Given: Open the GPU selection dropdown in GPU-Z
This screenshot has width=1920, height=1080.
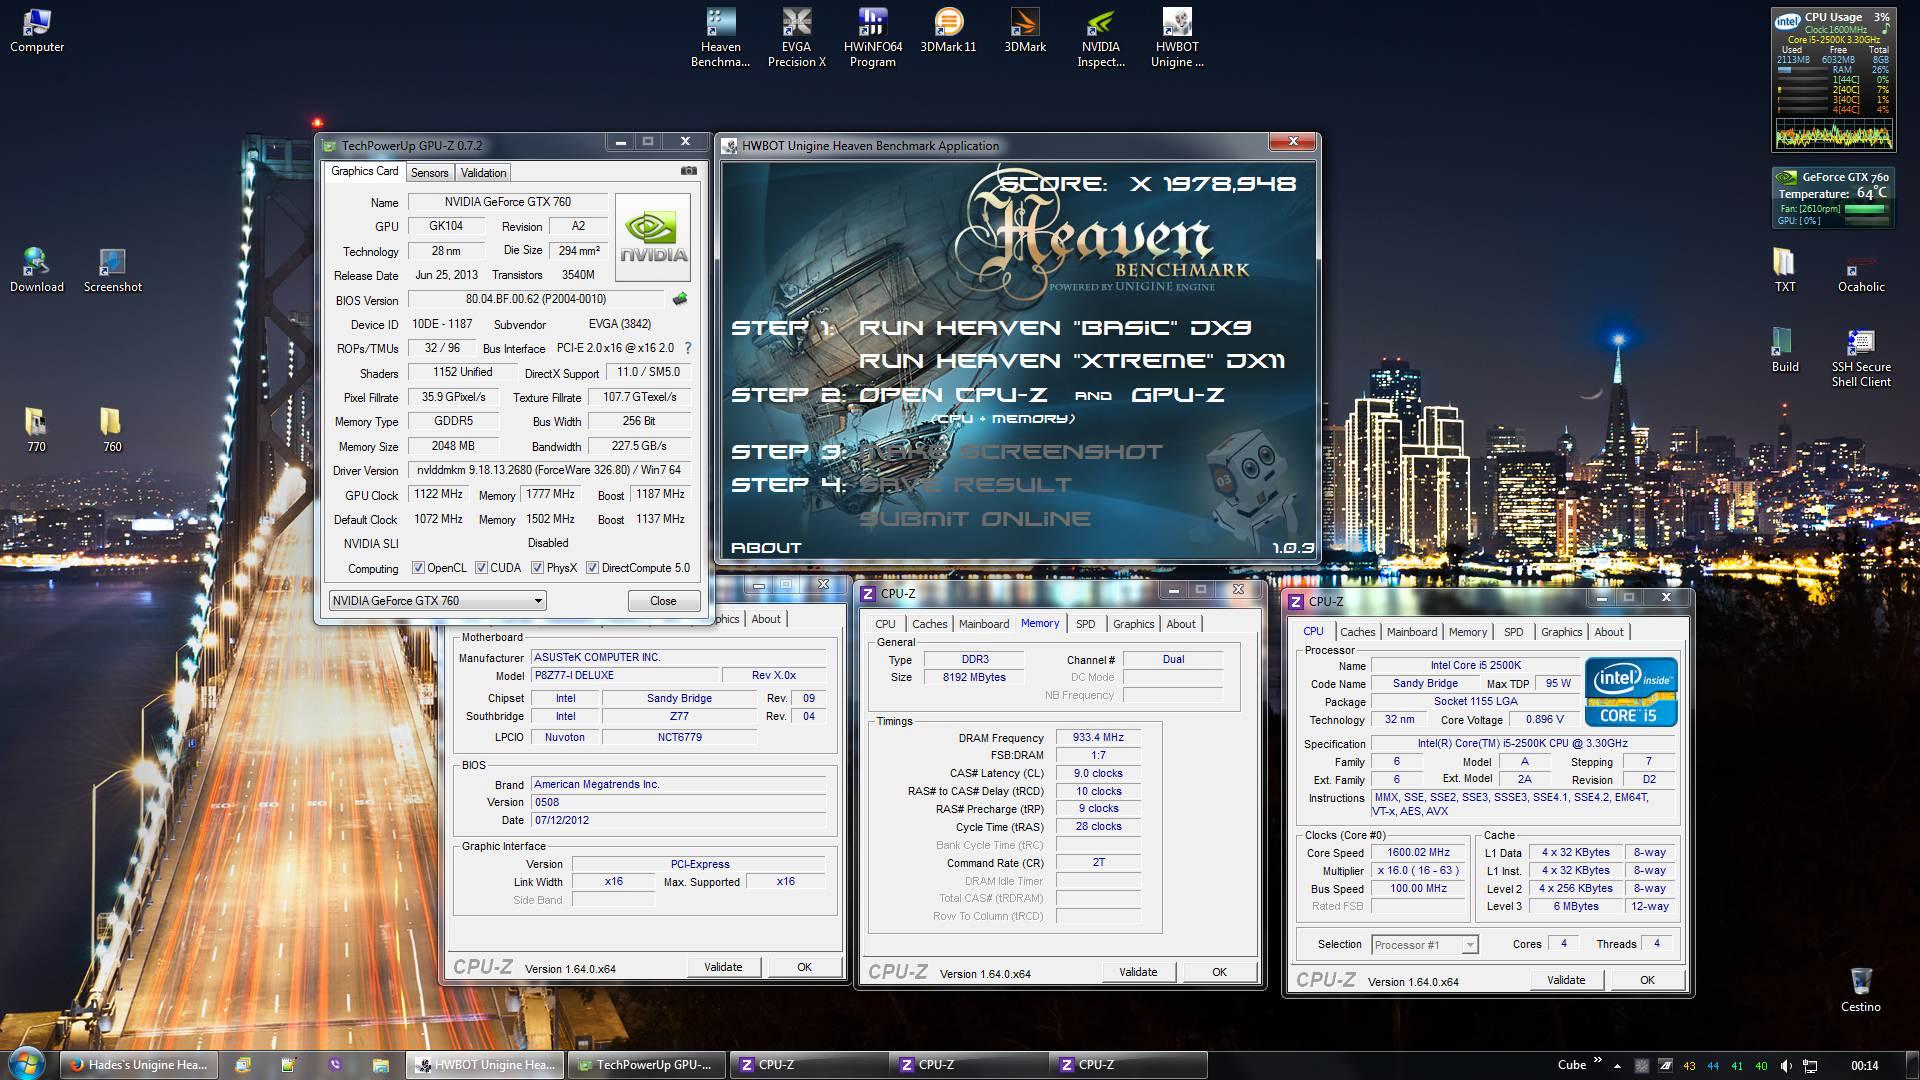Looking at the screenshot, I should point(437,601).
